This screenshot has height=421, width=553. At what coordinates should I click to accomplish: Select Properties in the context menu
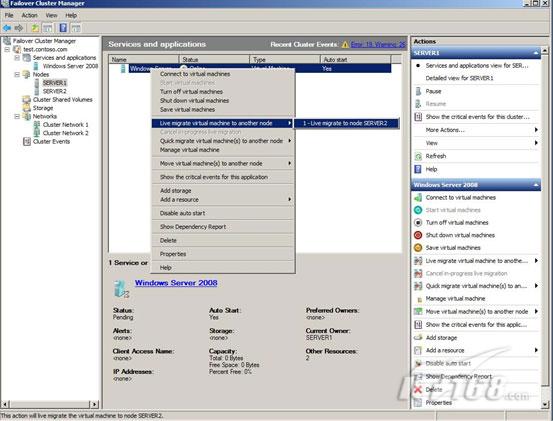[223, 254]
